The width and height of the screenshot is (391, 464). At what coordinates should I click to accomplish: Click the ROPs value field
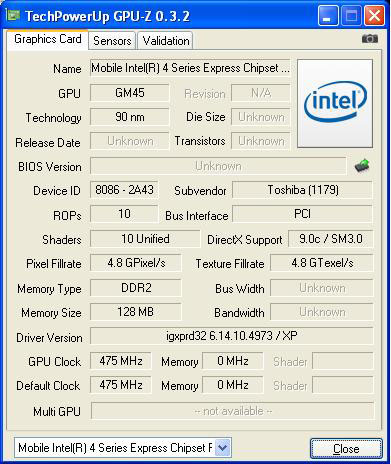tap(124, 214)
